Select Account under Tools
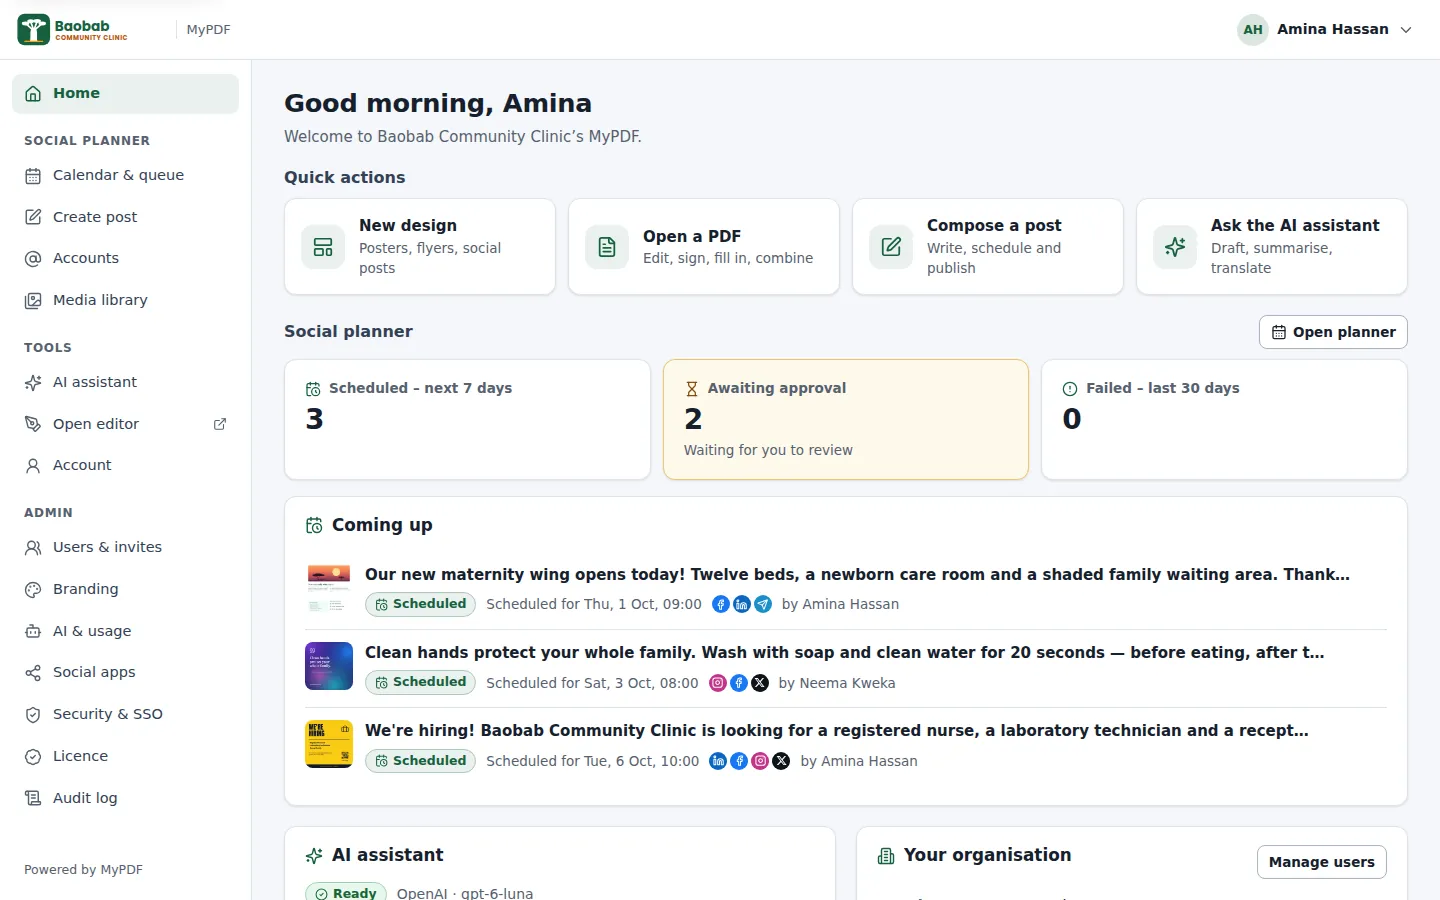Viewport: 1440px width, 900px height. [x=125, y=465]
